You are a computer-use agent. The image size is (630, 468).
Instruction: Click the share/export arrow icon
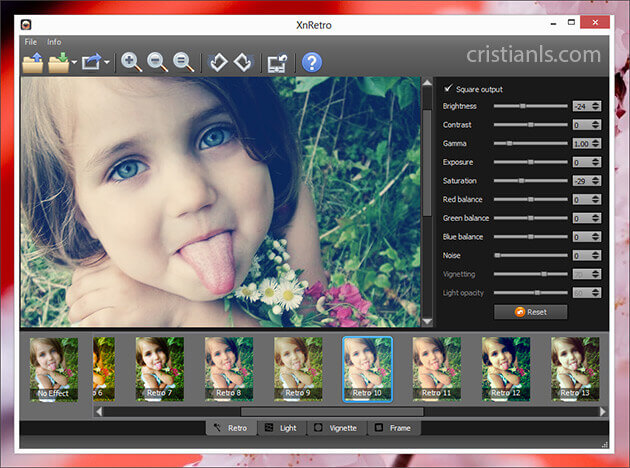point(93,62)
